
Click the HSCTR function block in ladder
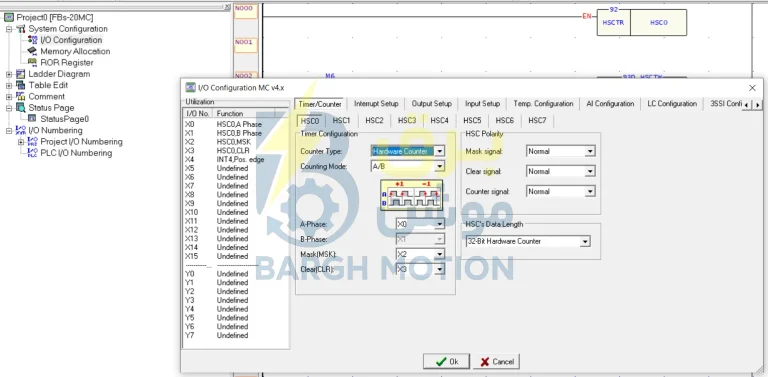[642, 23]
